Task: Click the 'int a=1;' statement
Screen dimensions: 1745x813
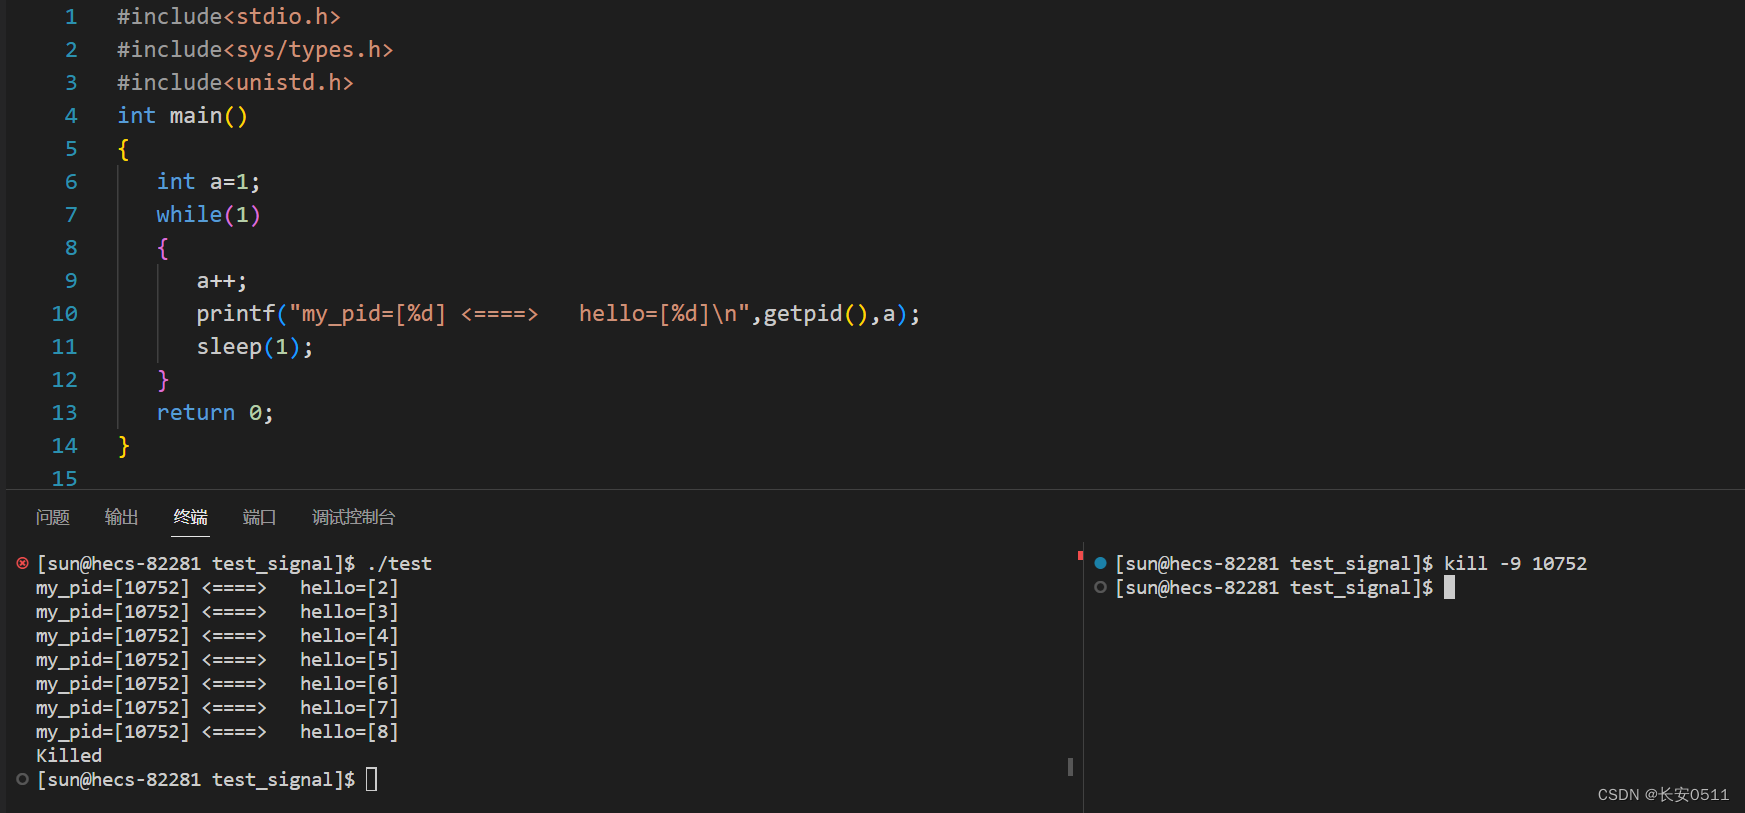Action: pos(208,182)
